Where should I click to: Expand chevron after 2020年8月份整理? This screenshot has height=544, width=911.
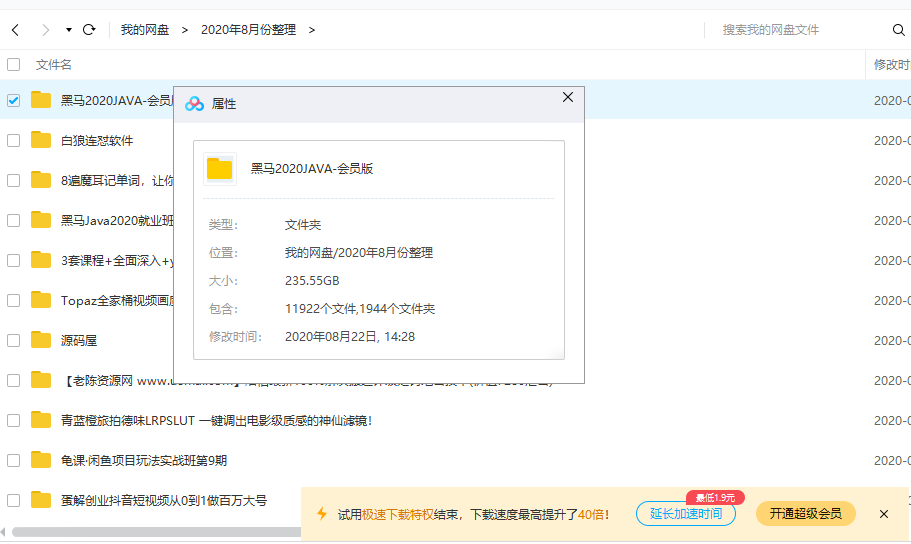click(x=312, y=30)
